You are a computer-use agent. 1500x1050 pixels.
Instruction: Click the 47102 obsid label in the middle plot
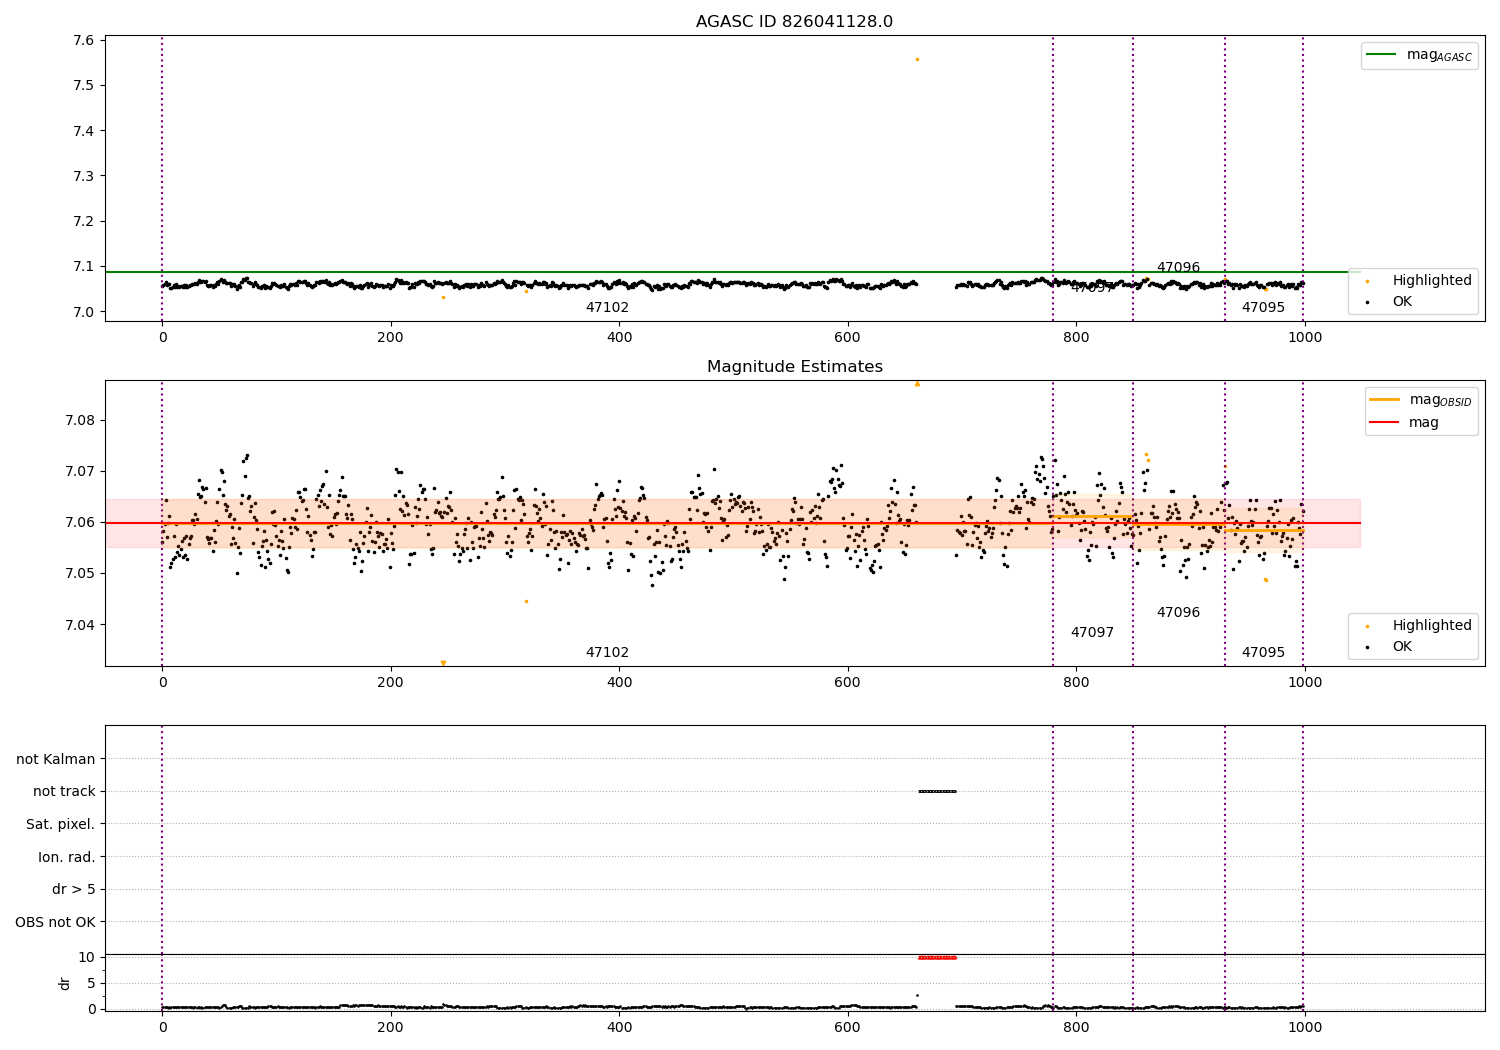pyautogui.click(x=607, y=653)
